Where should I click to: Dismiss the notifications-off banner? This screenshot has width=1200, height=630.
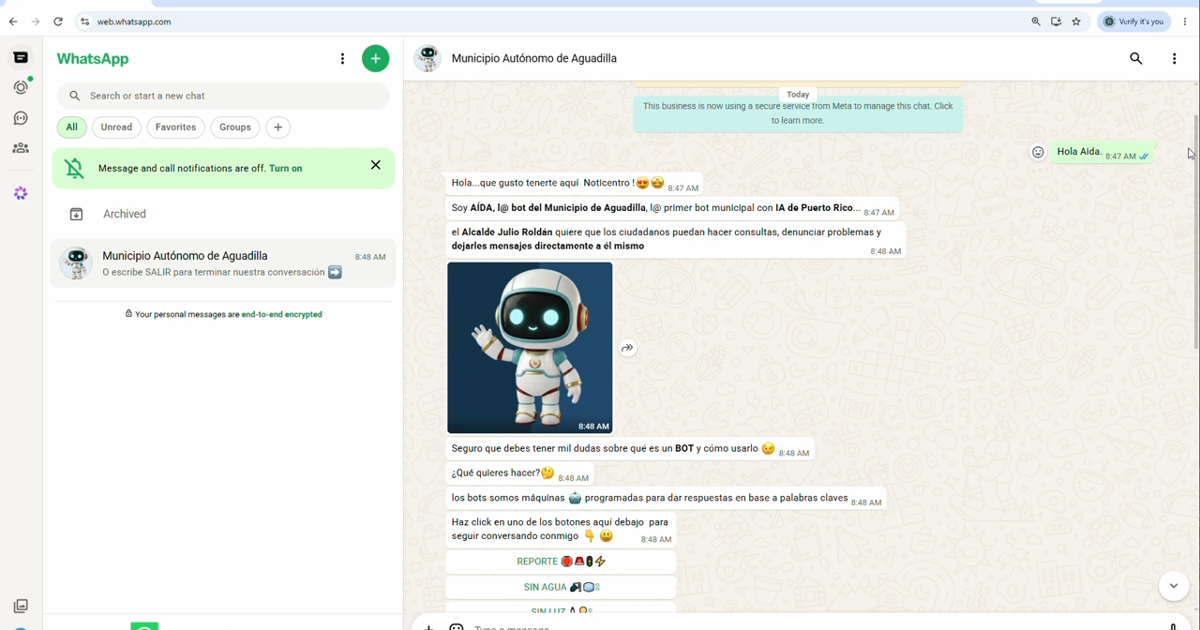coord(376,165)
